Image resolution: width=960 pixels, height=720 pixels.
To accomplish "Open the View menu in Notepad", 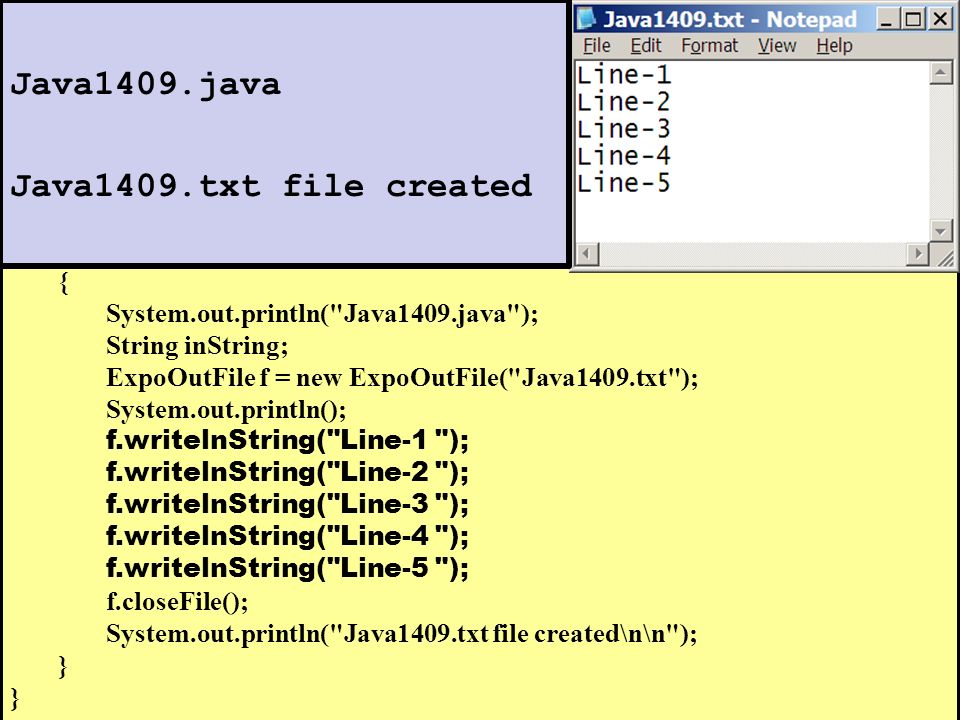I will click(777, 45).
